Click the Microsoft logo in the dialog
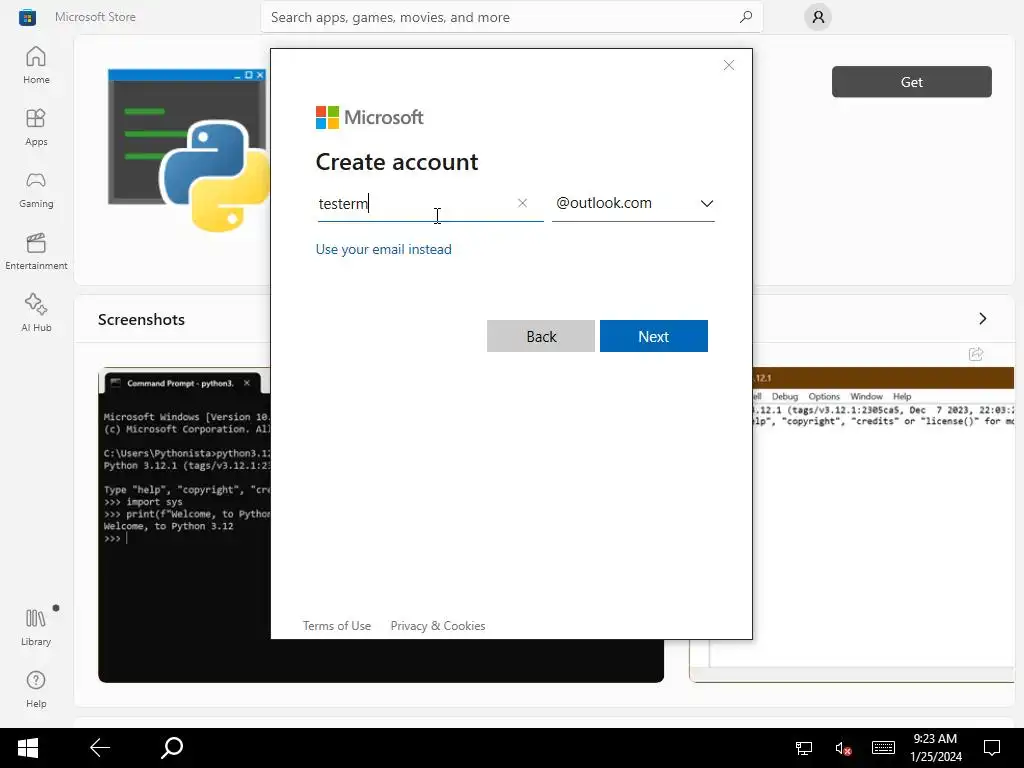This screenshot has height=768, width=1024. pos(370,118)
